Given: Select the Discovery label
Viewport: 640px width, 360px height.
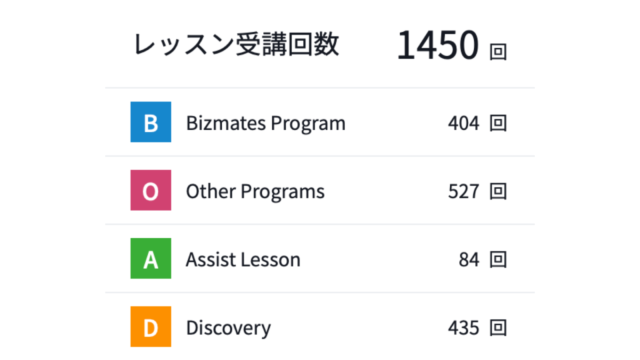Looking at the screenshot, I should [228, 329].
